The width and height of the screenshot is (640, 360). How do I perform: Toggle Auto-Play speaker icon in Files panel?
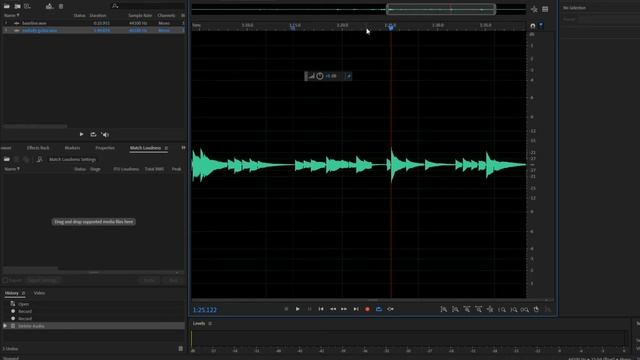pyautogui.click(x=105, y=134)
